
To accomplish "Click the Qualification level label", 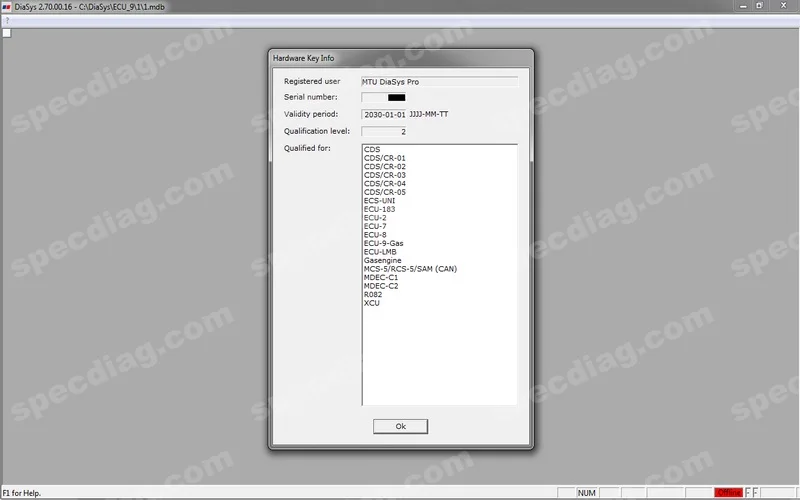I will 317,131.
